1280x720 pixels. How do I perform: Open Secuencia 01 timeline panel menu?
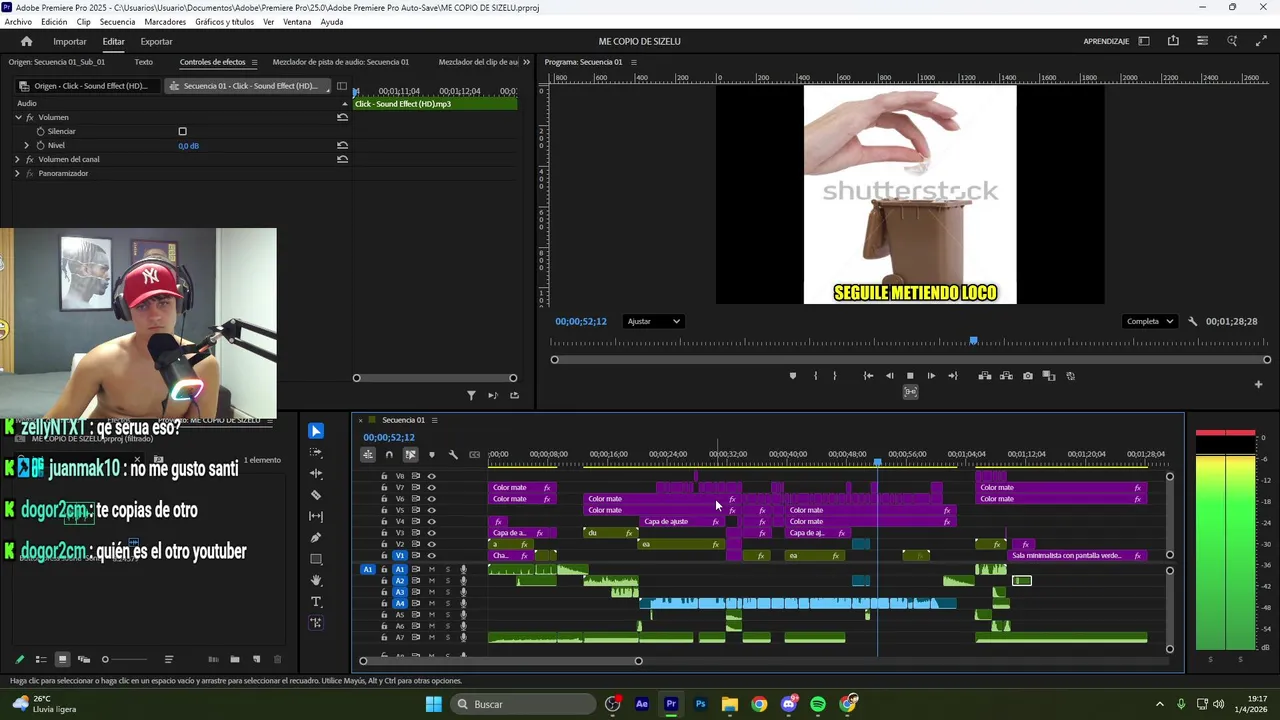[434, 420]
